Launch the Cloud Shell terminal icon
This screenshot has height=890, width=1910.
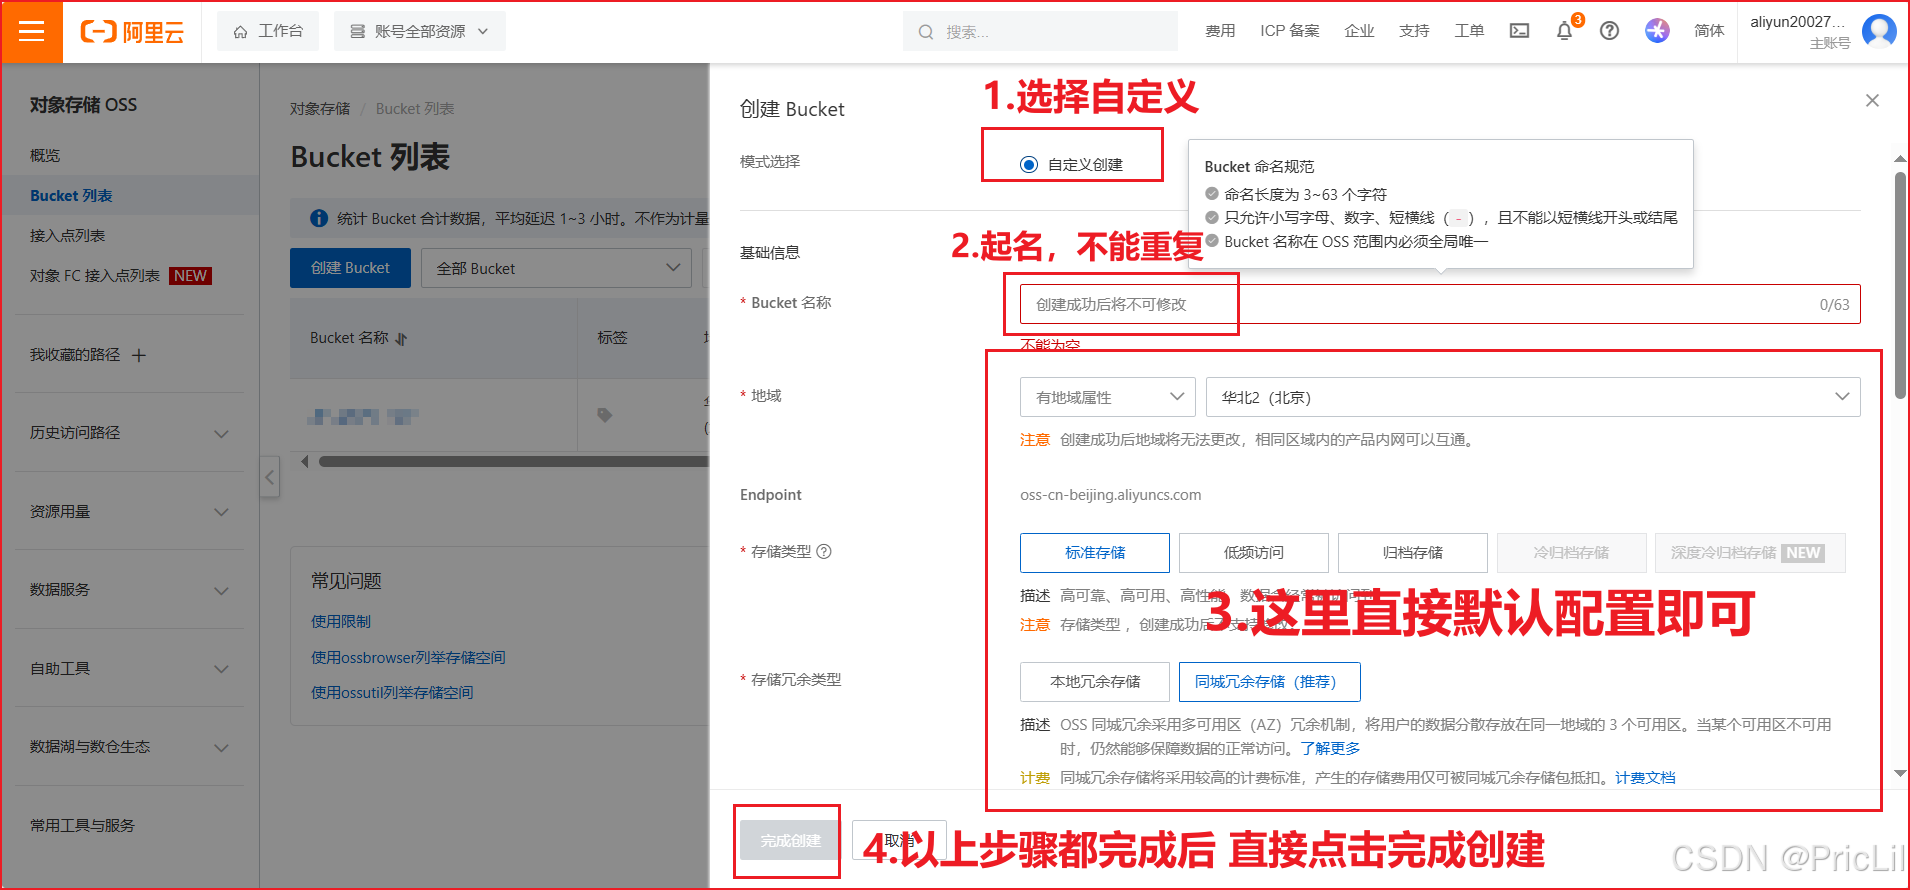click(1519, 31)
